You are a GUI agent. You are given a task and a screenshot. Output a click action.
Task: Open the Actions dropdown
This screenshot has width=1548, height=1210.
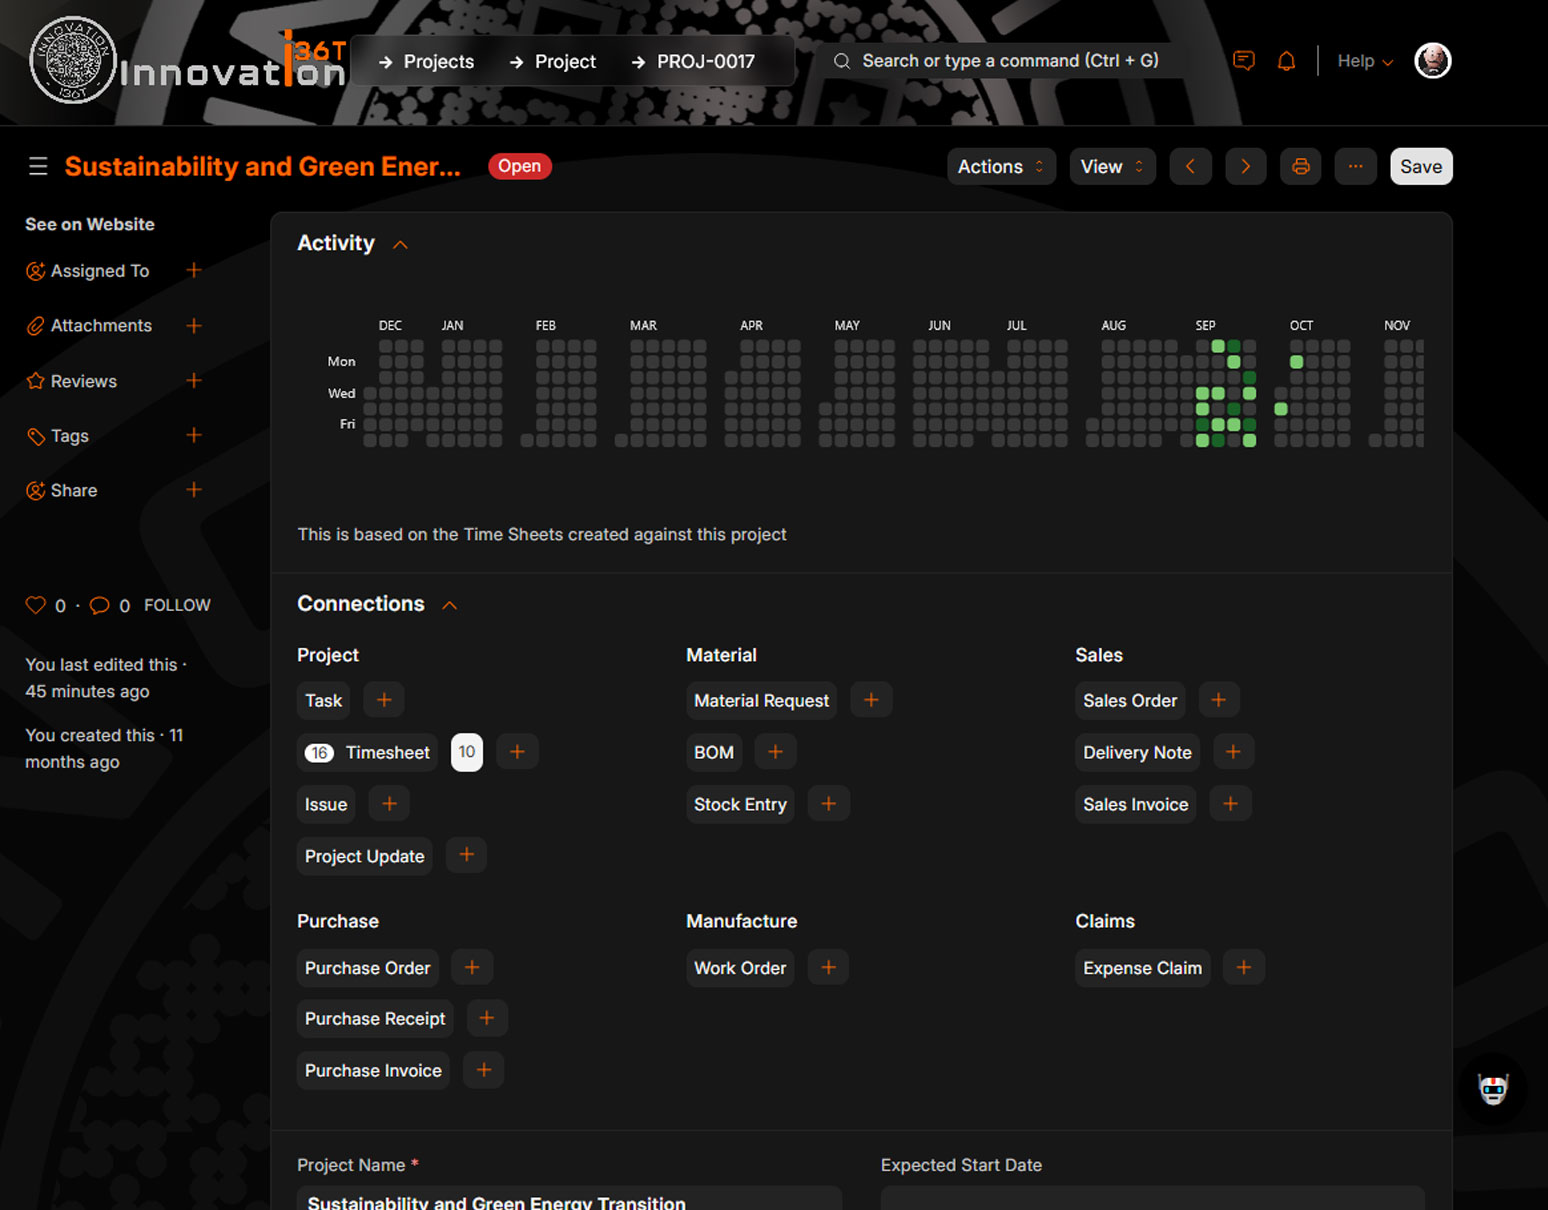pyautogui.click(x=1000, y=167)
